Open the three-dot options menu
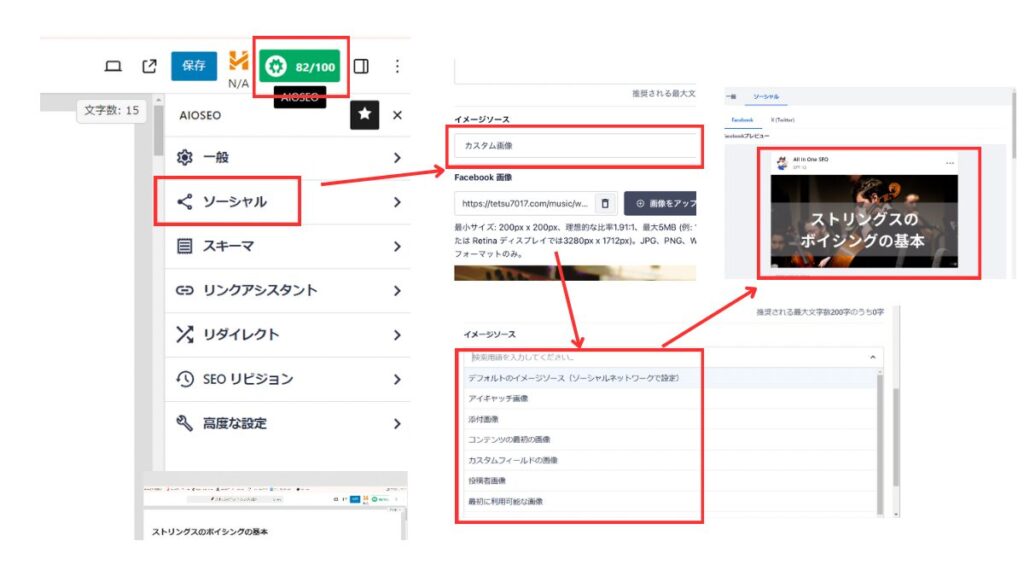 tap(397, 66)
